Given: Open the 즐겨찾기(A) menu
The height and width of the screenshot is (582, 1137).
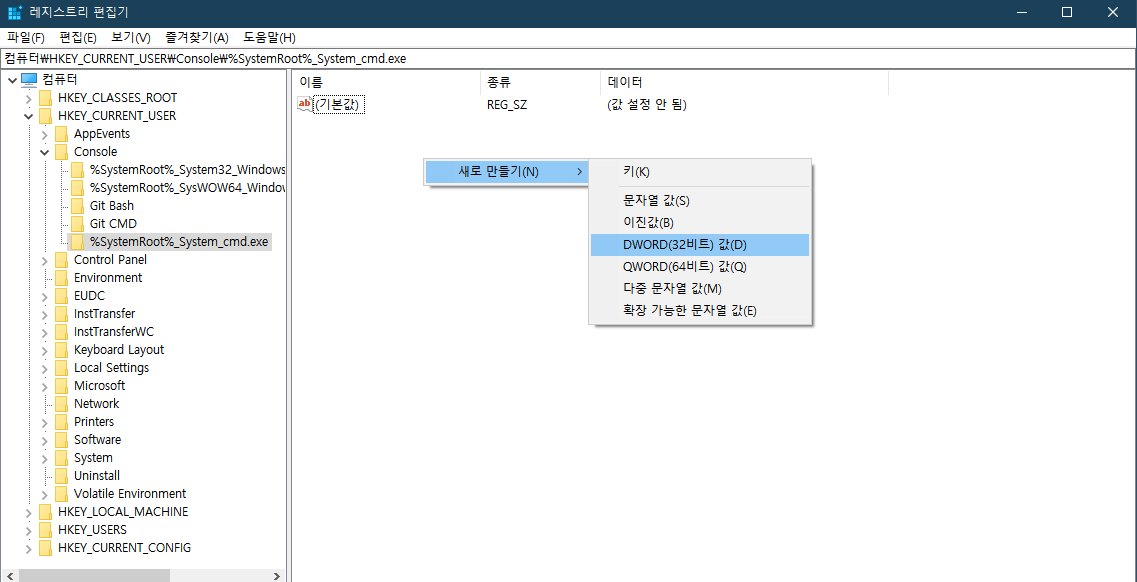Looking at the screenshot, I should pos(197,38).
